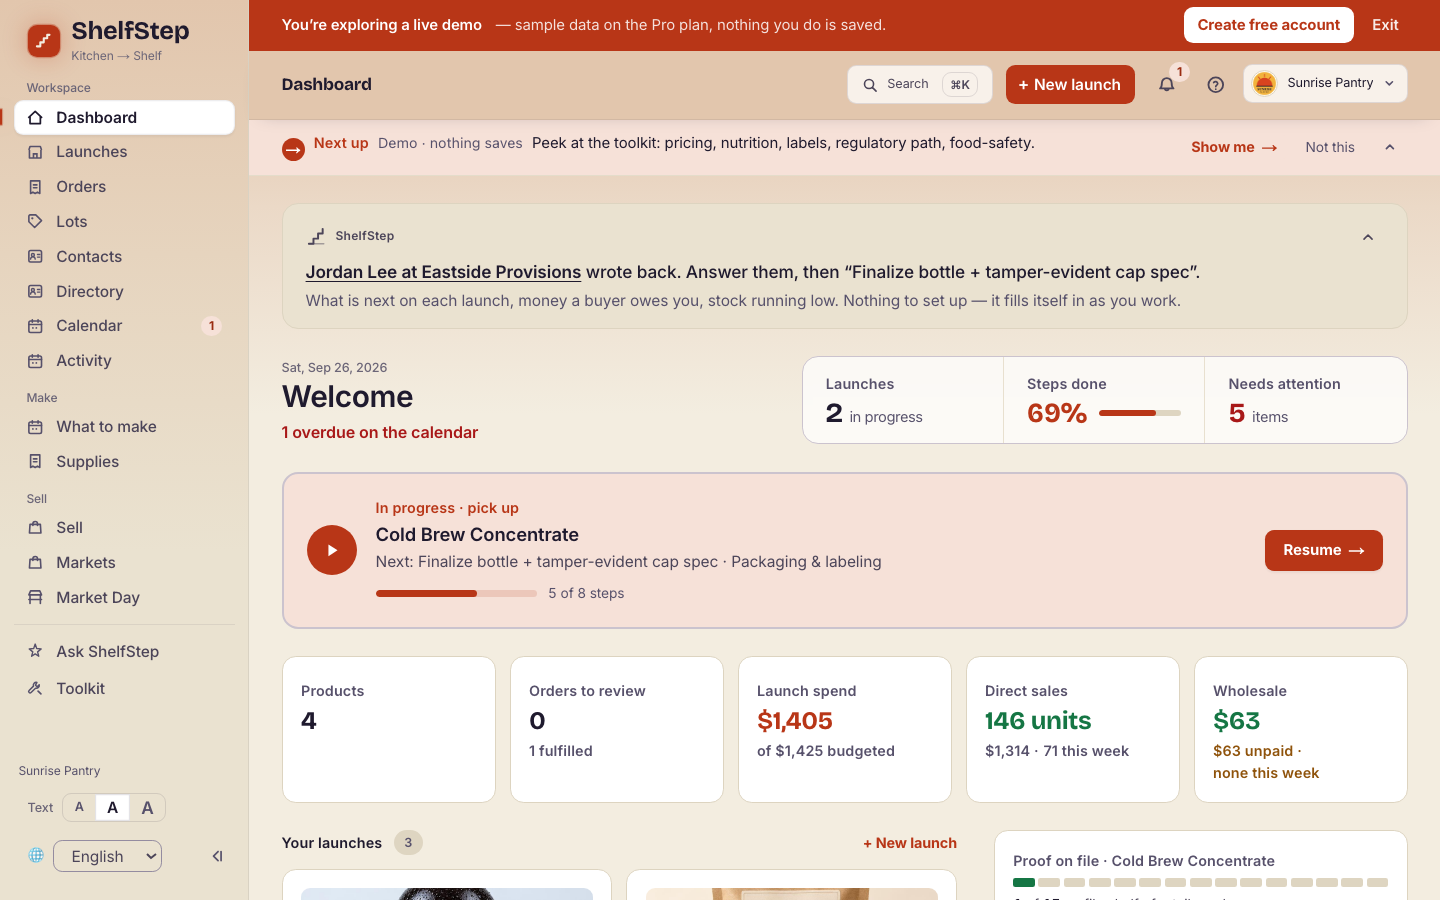Resume the Cold Brew Concentrate launch
The height and width of the screenshot is (900, 1440).
coord(1323,550)
